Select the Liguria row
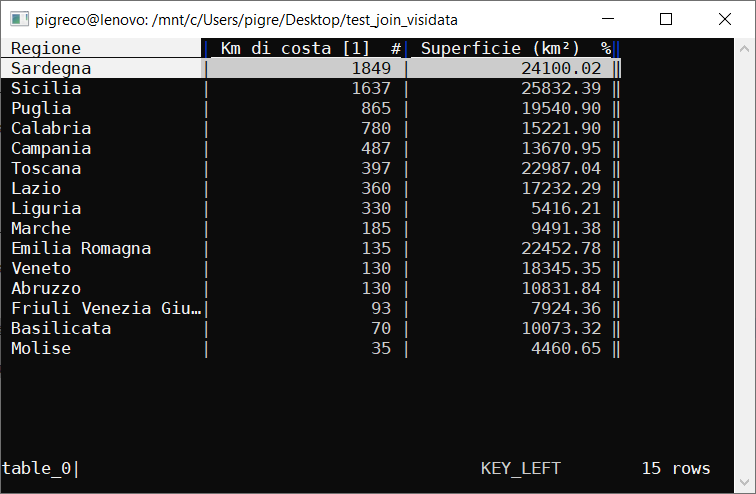 pyautogui.click(x=46, y=209)
